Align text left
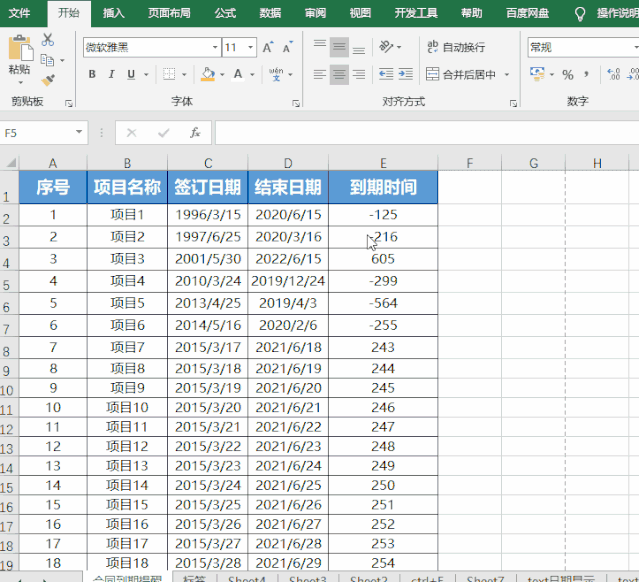This screenshot has height=582, width=639. pos(320,75)
